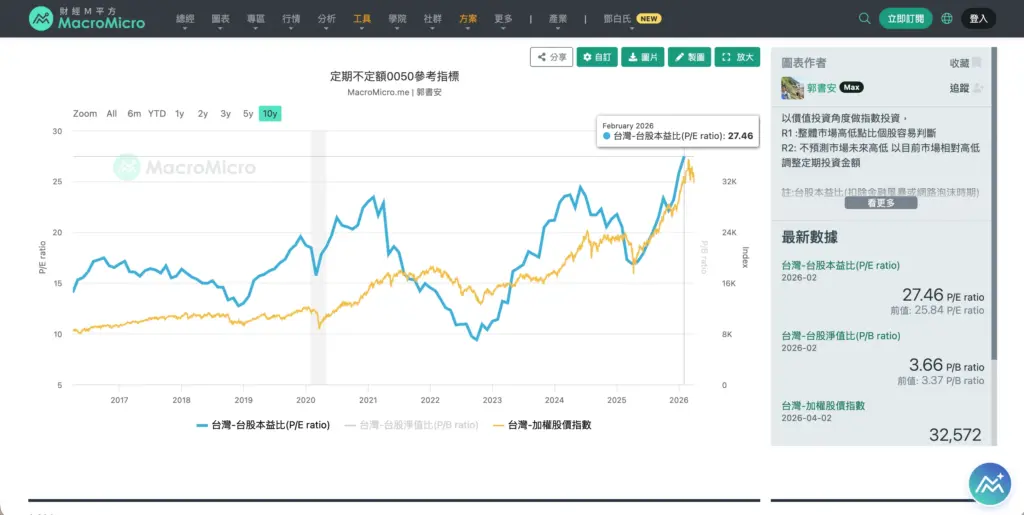Open 社群 navigation dropdown
The image size is (1024, 515).
[x=432, y=20]
